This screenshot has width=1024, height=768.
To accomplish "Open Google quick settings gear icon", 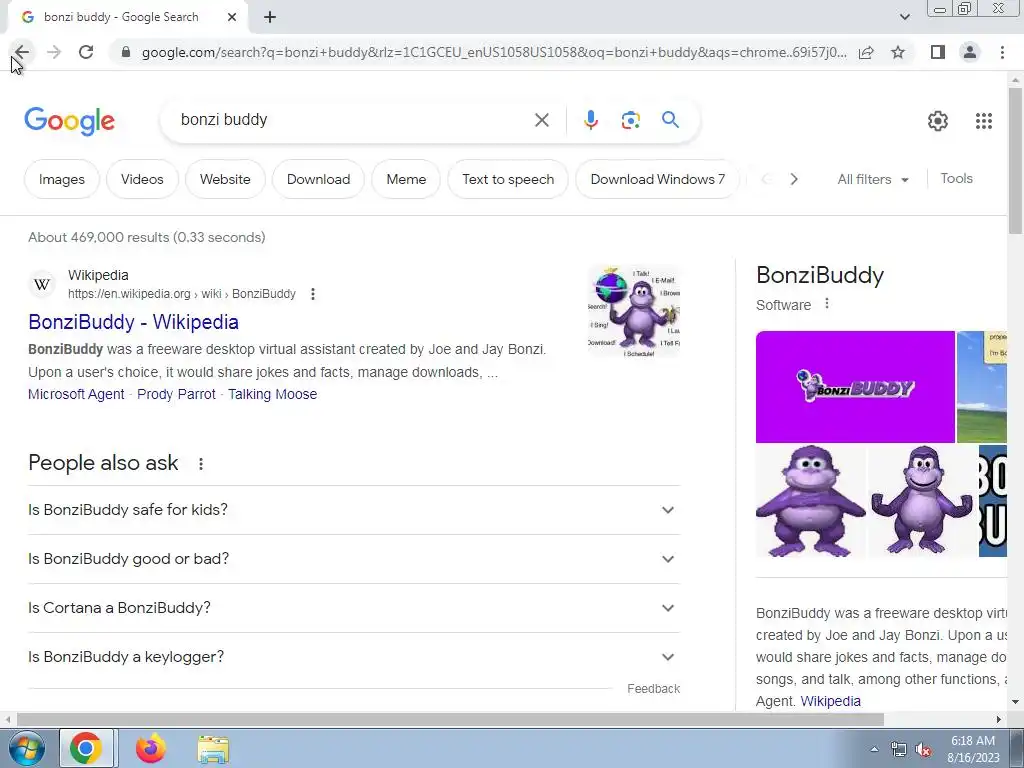I will 938,120.
